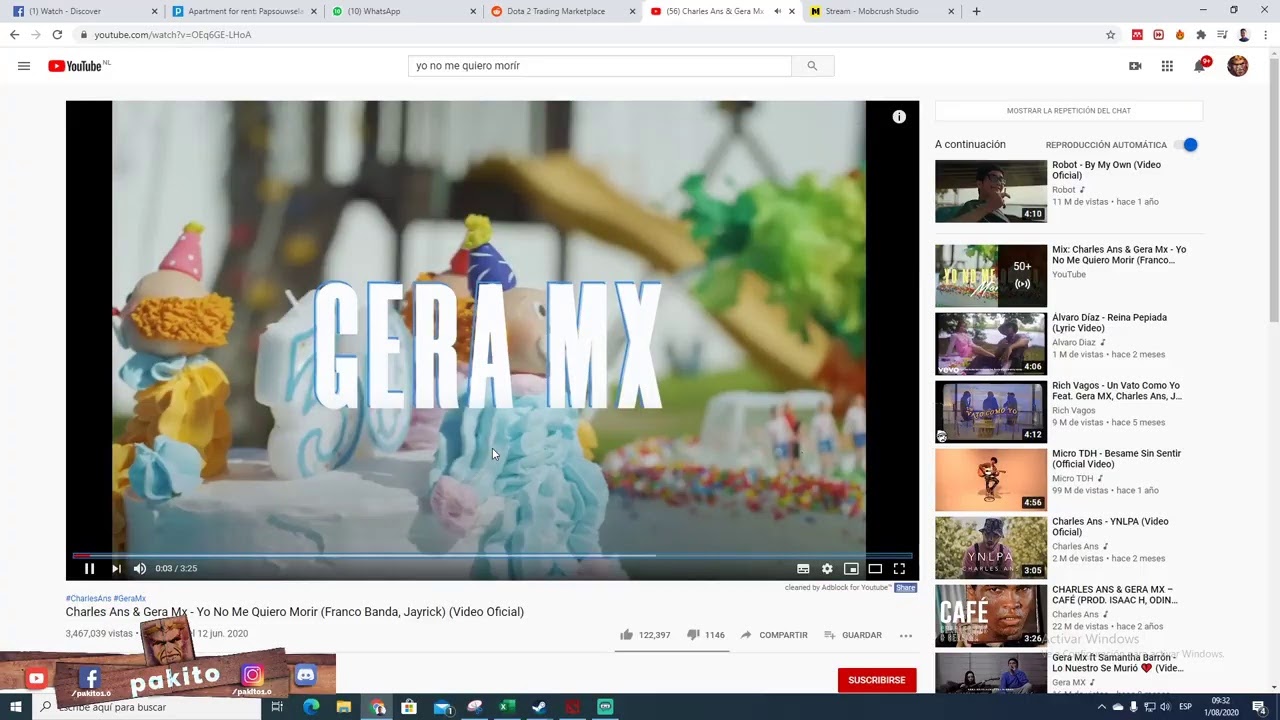This screenshot has width=1280, height=720.
Task: Click the search magnifier button
Action: 812,66
